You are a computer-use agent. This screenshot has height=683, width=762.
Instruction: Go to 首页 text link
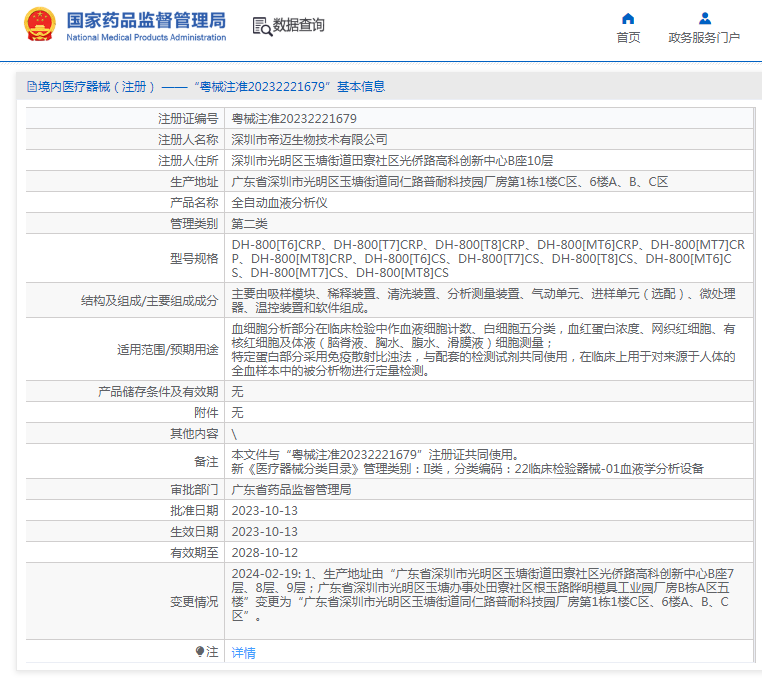pos(628,37)
